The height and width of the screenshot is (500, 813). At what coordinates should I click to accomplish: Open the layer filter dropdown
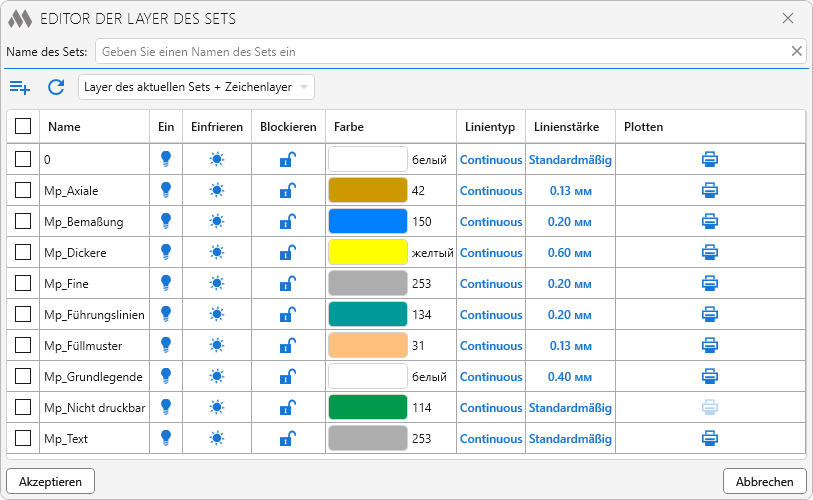tap(196, 87)
